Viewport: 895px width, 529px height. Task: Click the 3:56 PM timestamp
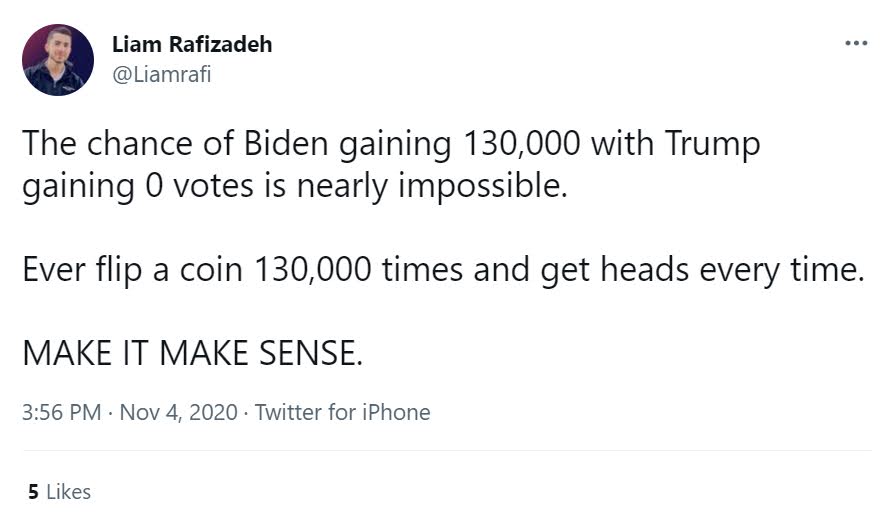[61, 412]
